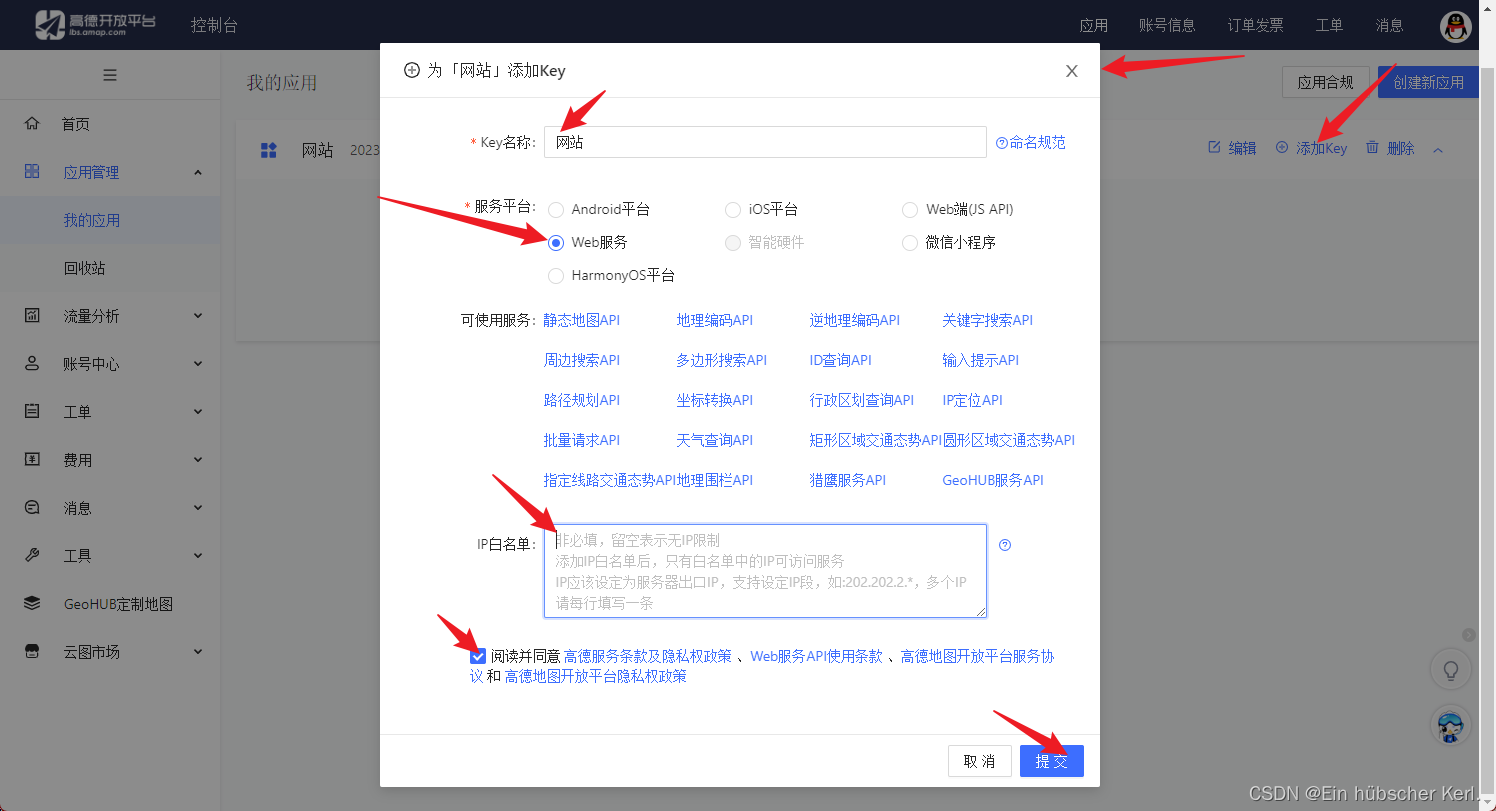
Task: Click the home icon beside 首页
Action: click(32, 124)
